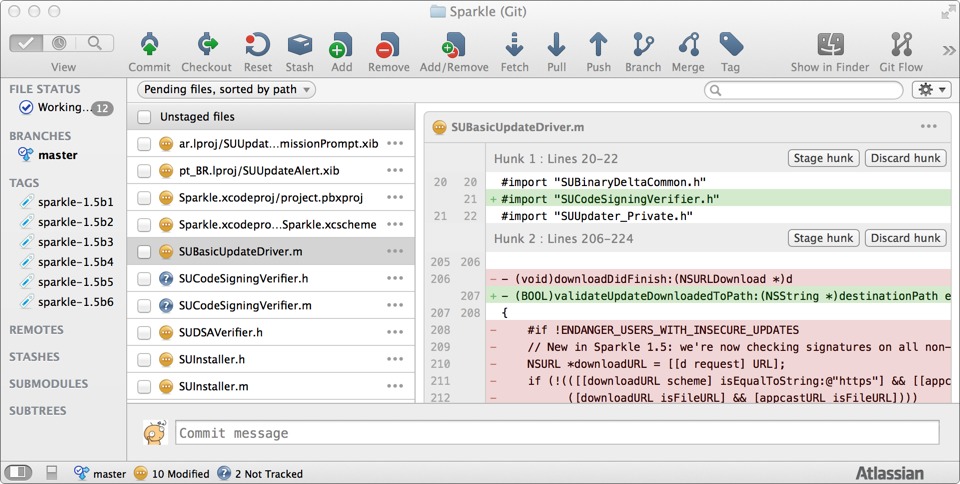Open actions menu for project.pbxproj row
Screen dimensions: 960x484
(395, 198)
